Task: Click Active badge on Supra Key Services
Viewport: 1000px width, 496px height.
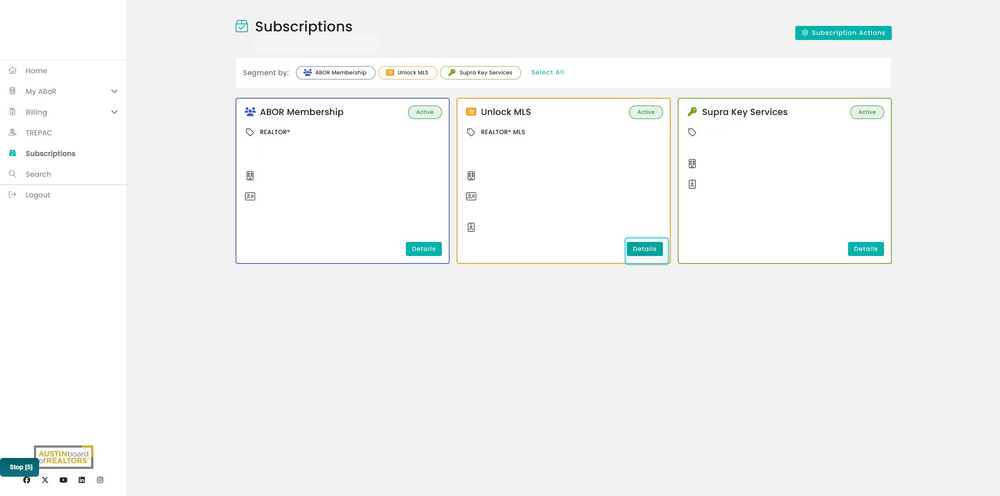Action: tap(867, 112)
